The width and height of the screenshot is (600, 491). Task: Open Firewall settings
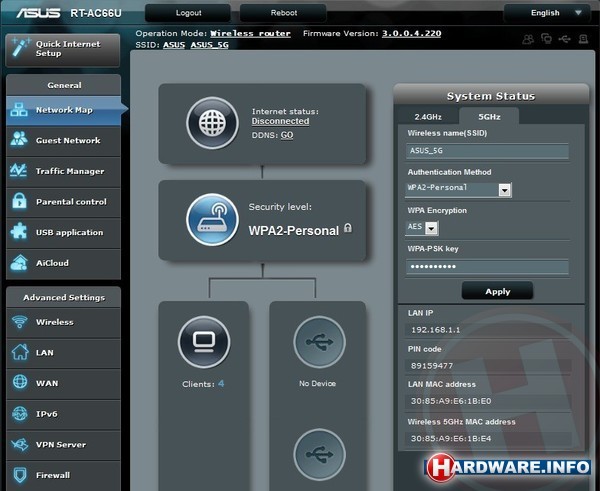coord(64,475)
